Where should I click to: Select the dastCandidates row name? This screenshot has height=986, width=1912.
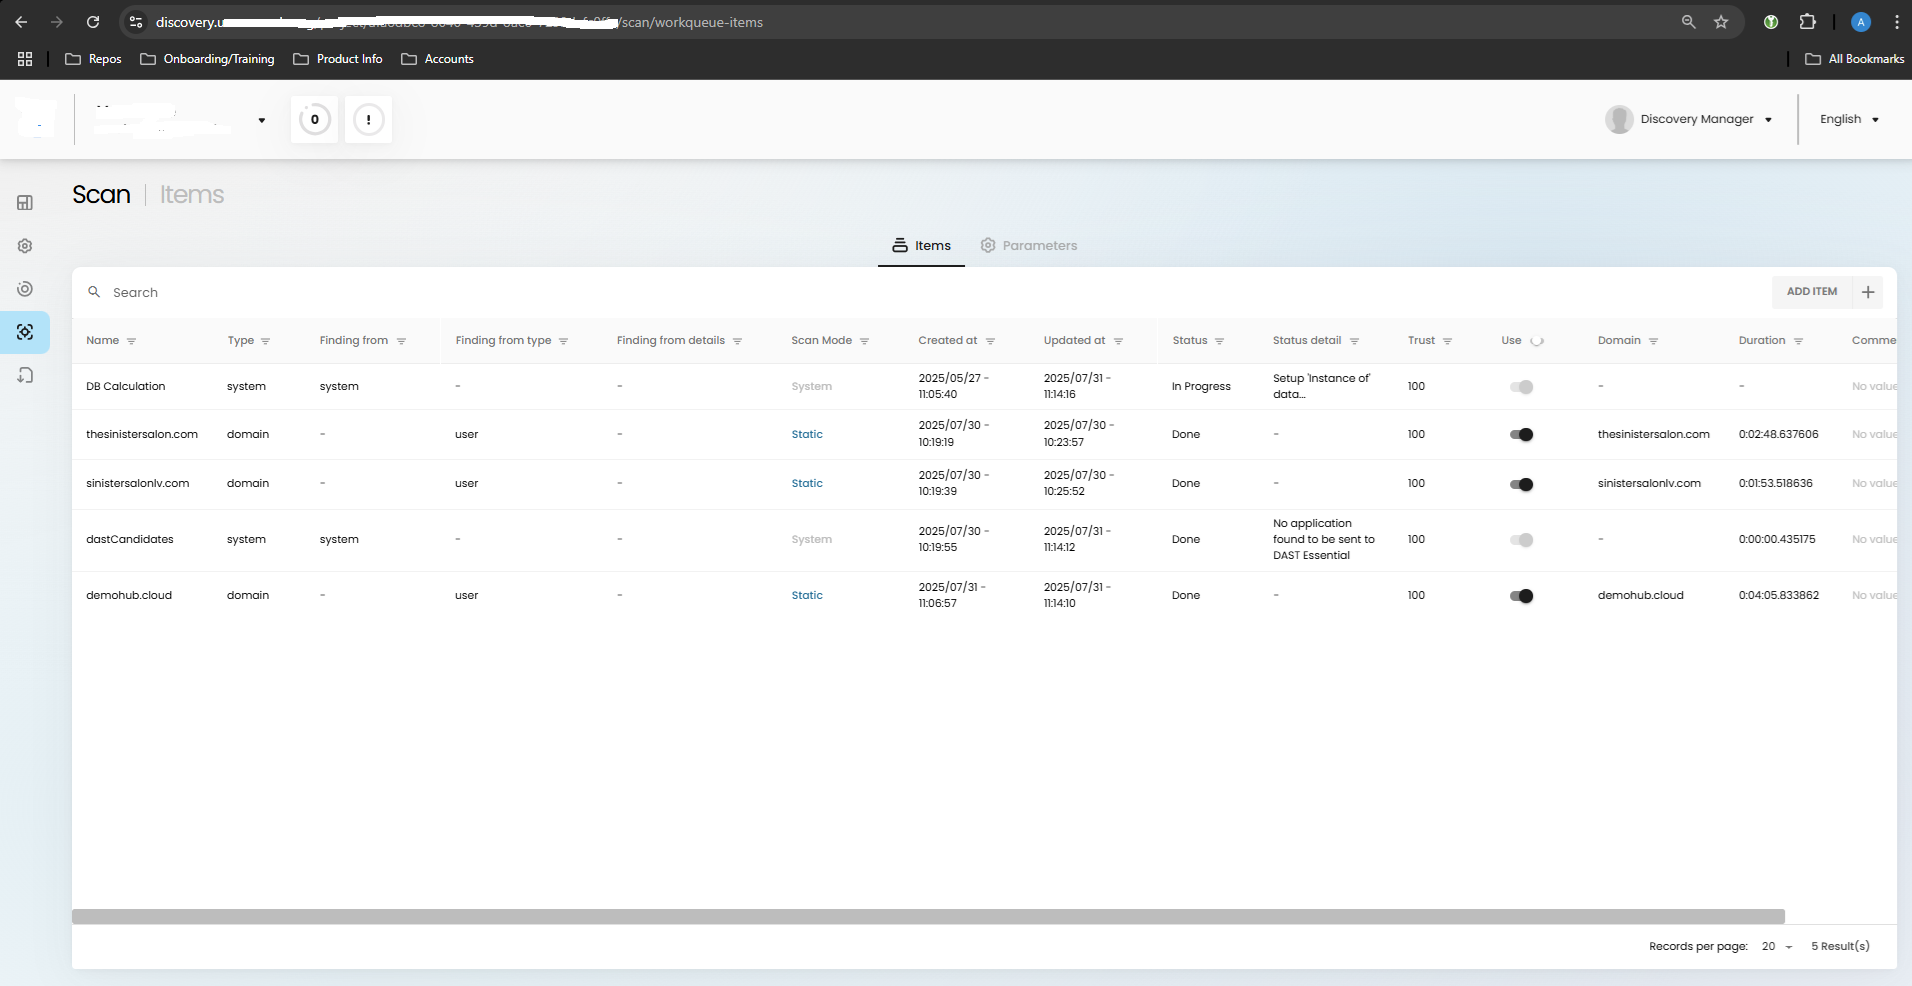130,540
